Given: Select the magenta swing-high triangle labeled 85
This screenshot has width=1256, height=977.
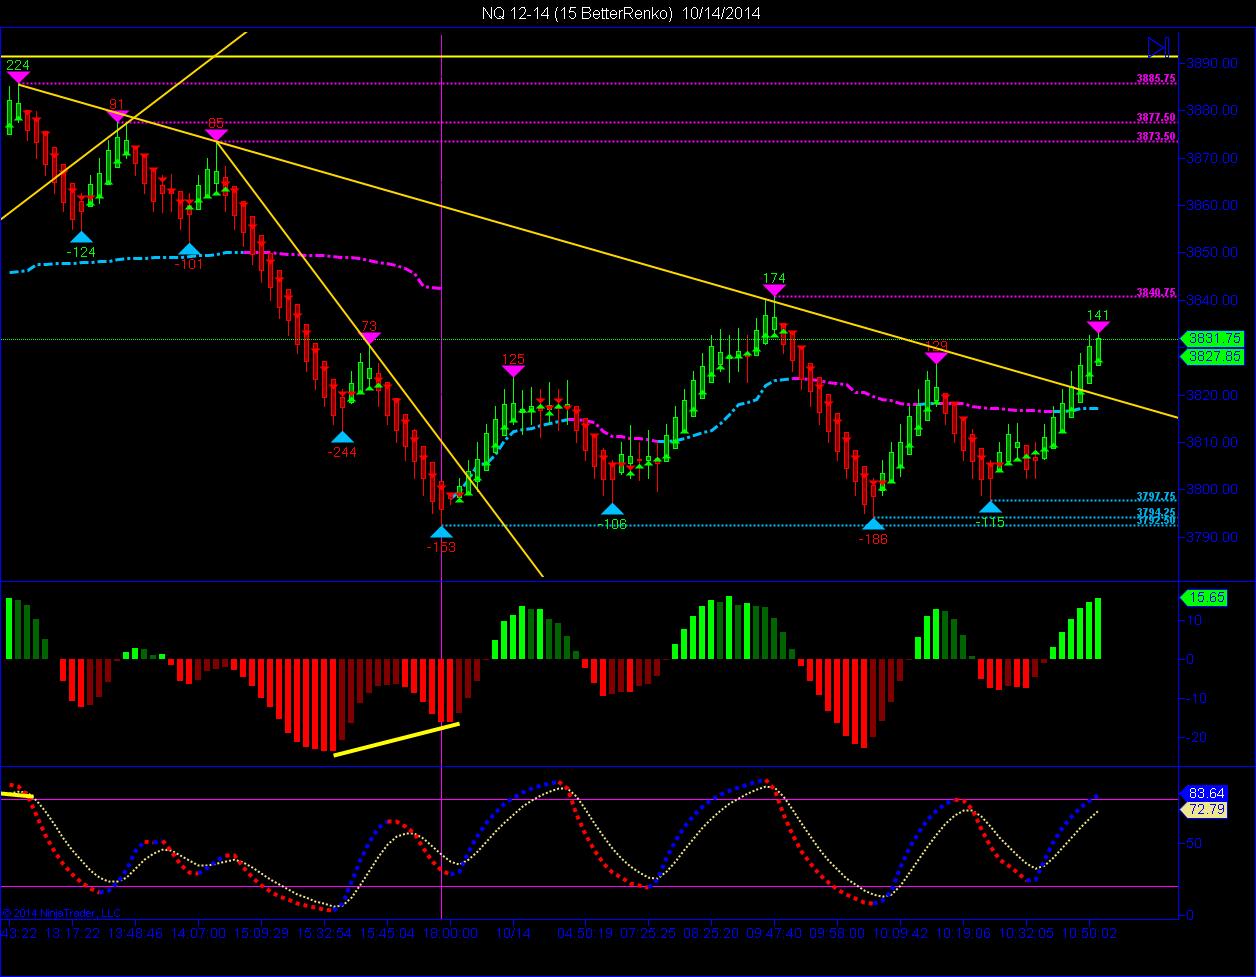Looking at the screenshot, I should click(216, 135).
